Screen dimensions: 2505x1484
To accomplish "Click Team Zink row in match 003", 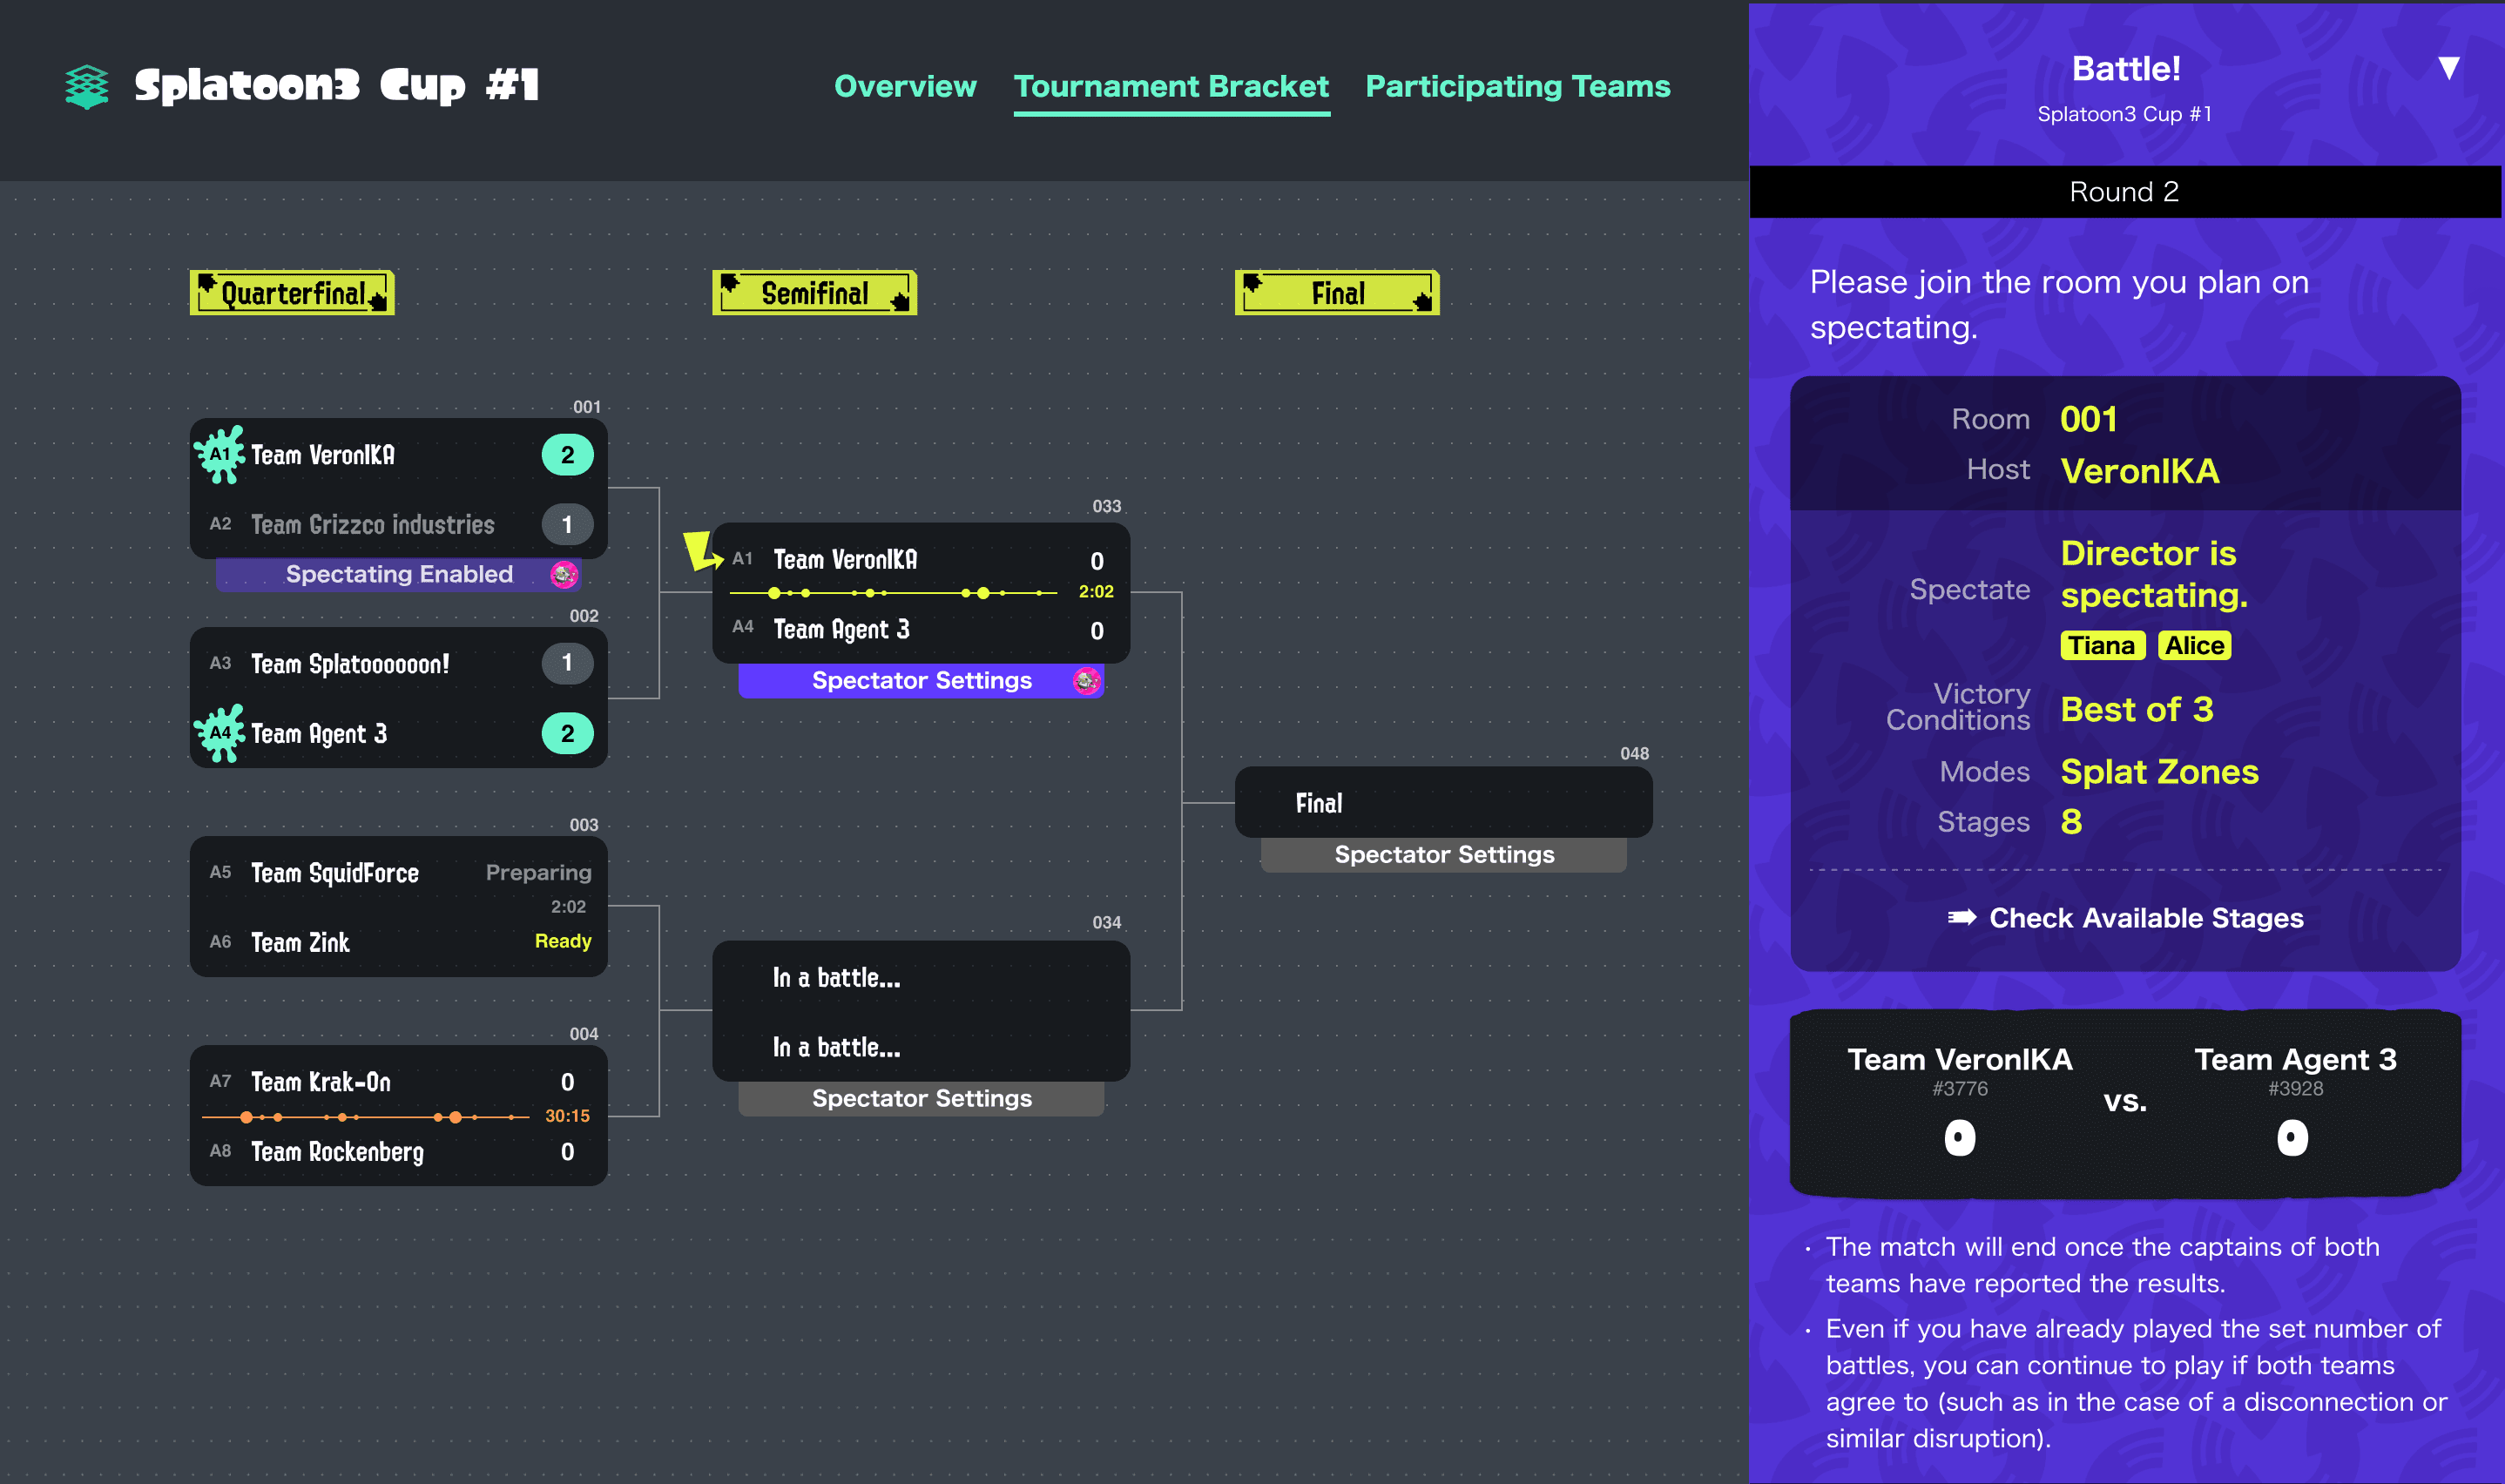I will coord(399,942).
